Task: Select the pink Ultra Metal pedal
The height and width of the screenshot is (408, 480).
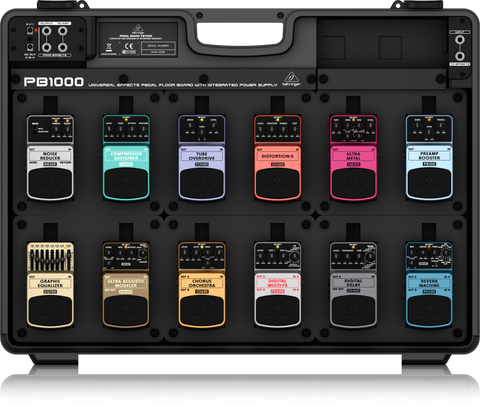Action: click(x=353, y=157)
